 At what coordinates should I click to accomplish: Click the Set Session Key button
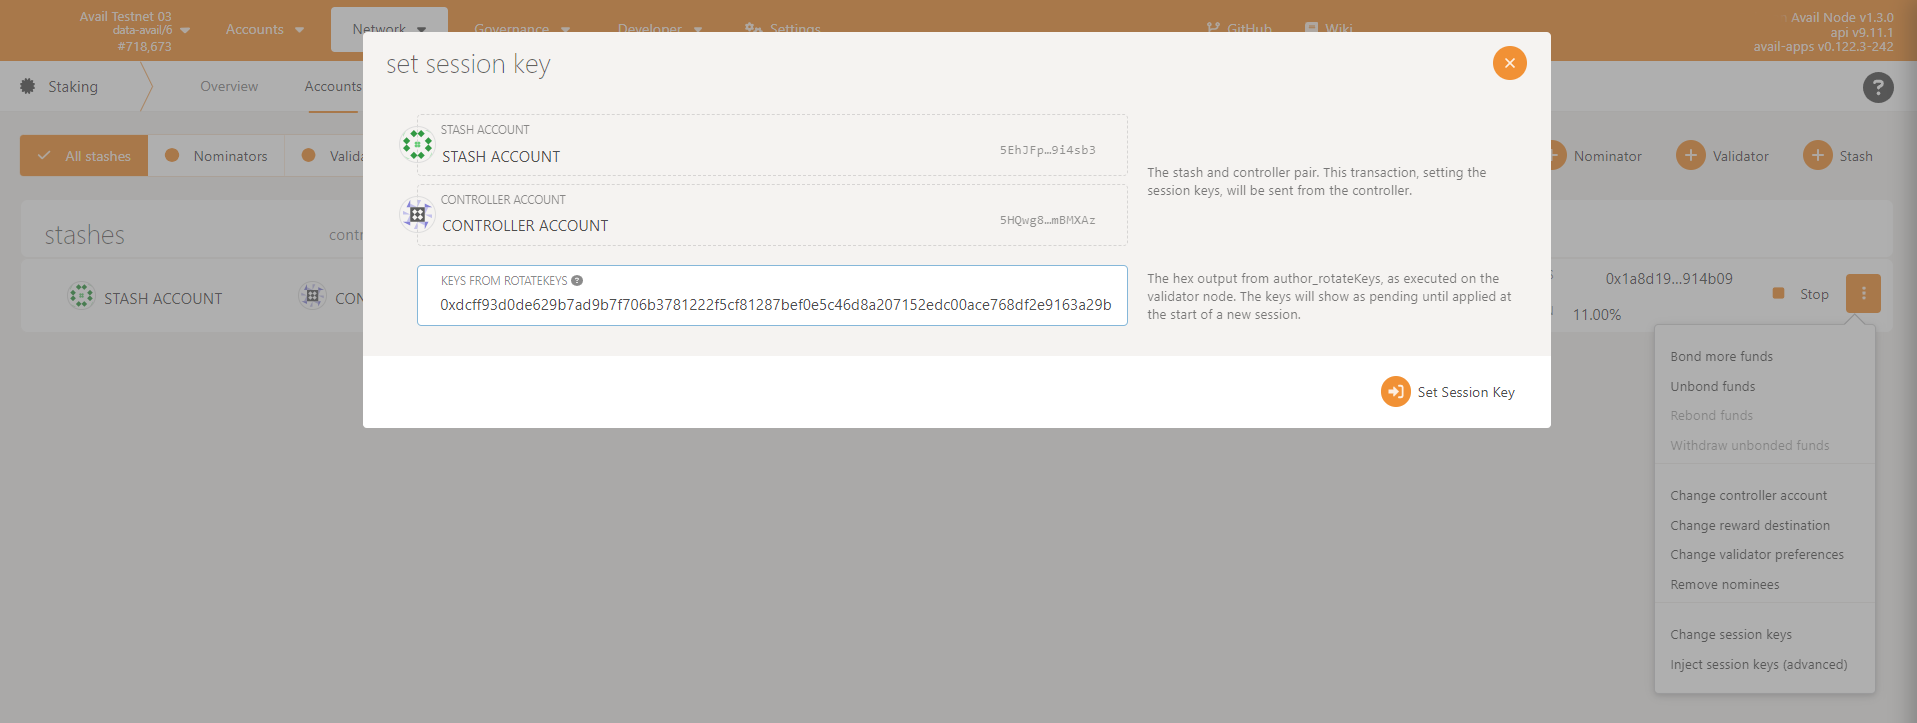(1448, 392)
